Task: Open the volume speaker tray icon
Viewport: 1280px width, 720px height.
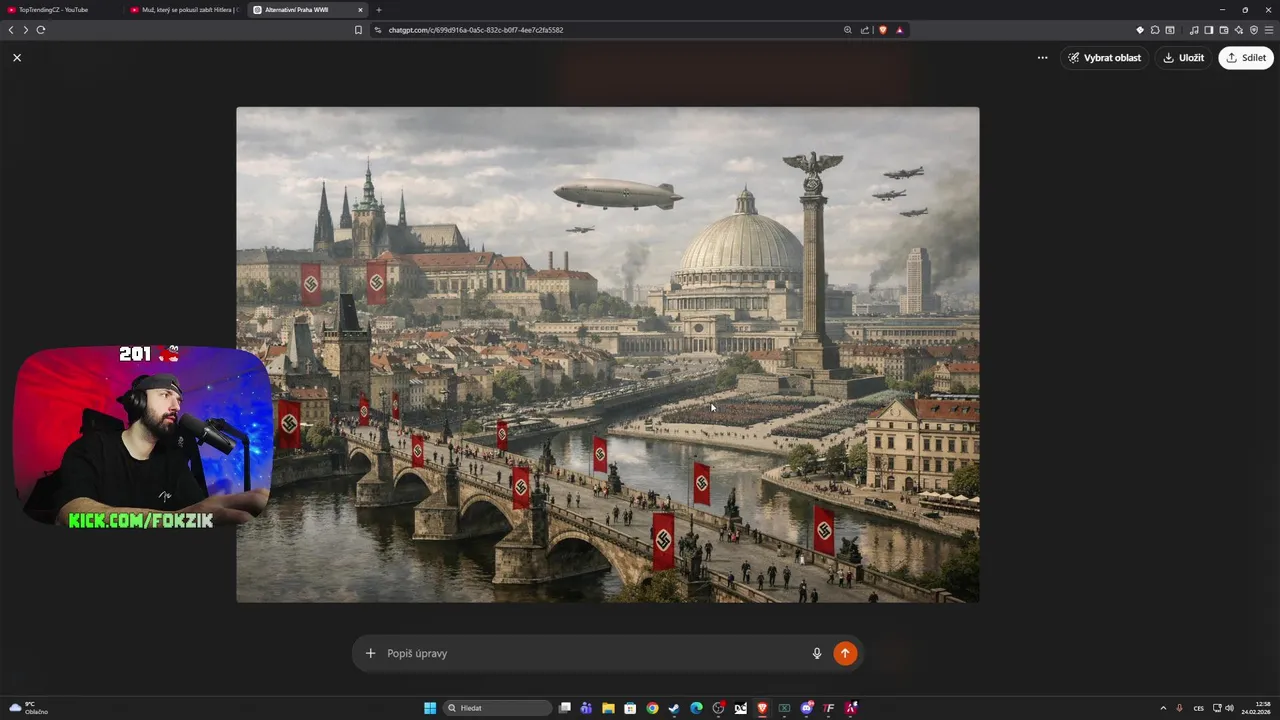Action: coord(1229,708)
